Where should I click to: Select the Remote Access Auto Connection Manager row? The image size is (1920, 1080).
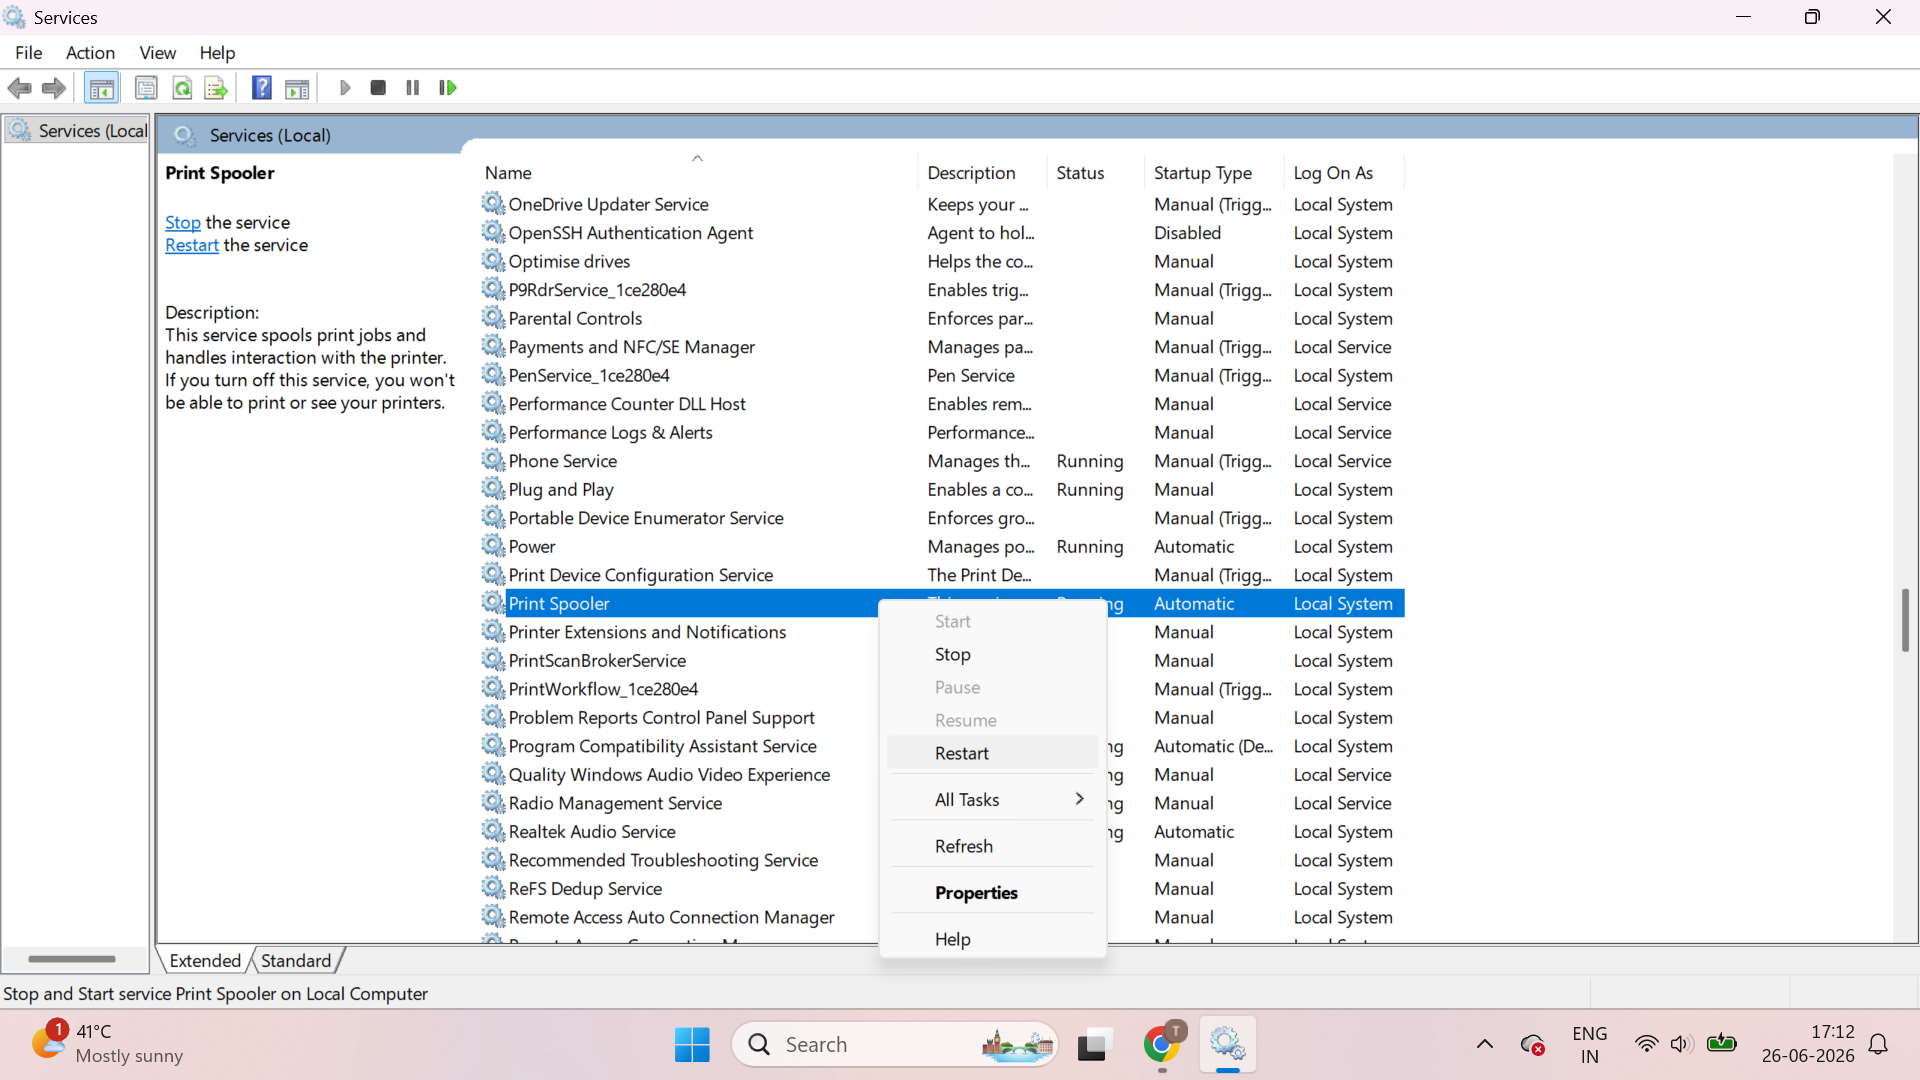[671, 917]
